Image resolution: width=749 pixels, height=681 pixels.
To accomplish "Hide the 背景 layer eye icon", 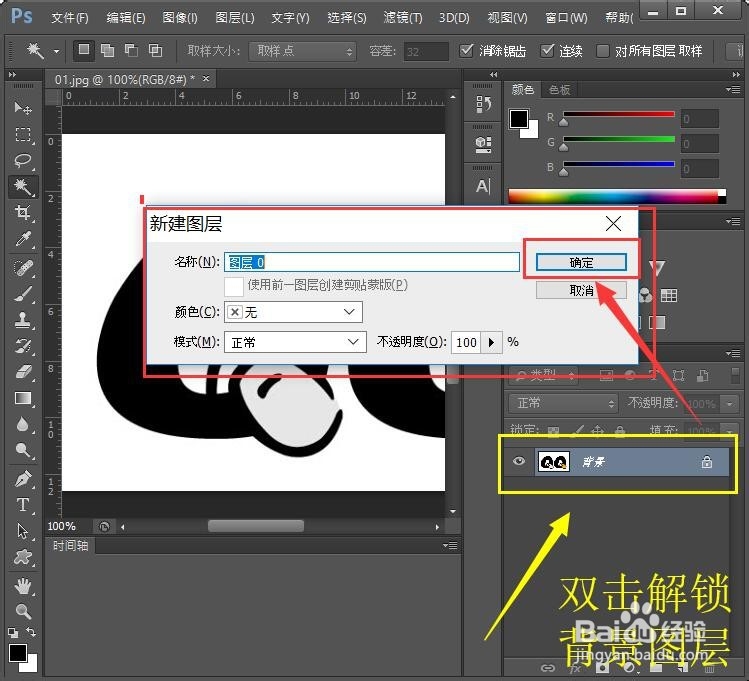I will click(x=519, y=461).
